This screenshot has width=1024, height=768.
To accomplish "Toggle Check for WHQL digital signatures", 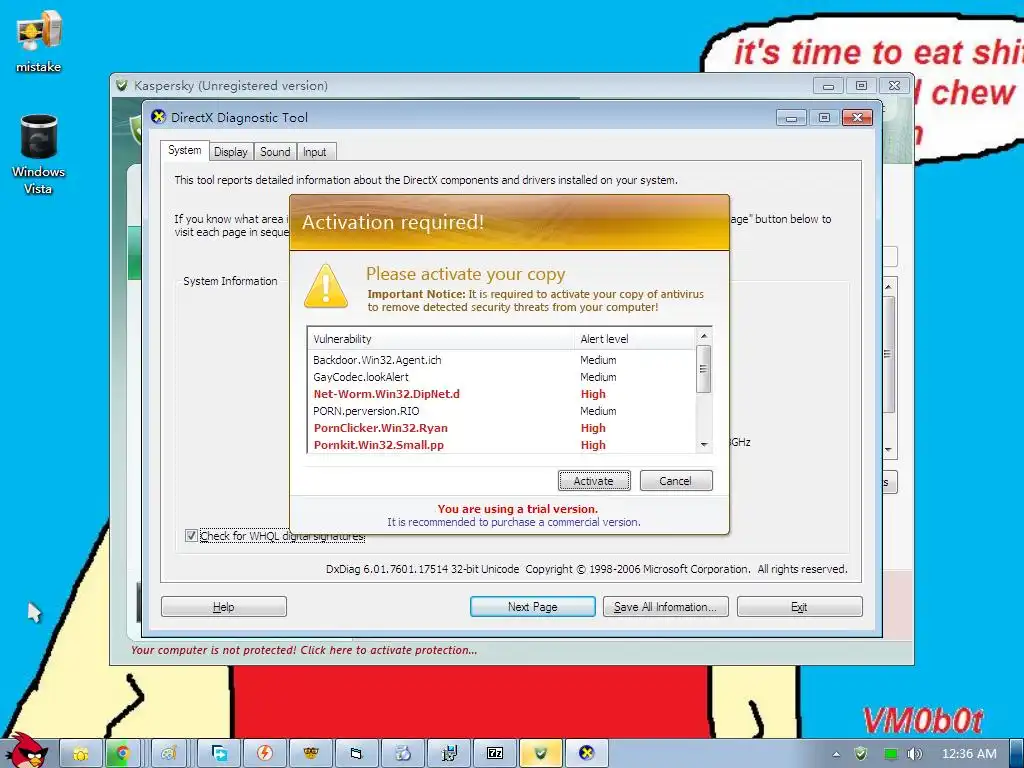I will click(x=191, y=536).
